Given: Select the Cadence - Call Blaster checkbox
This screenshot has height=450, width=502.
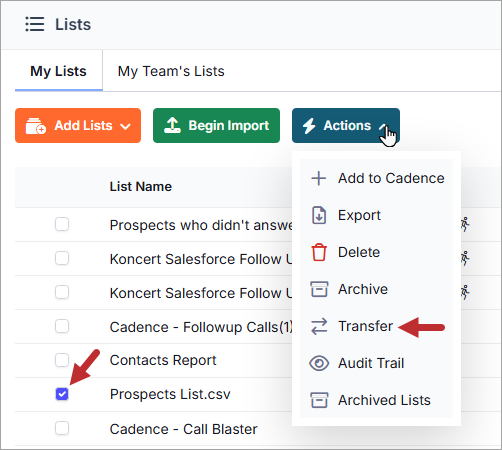Looking at the screenshot, I should click(x=62, y=428).
